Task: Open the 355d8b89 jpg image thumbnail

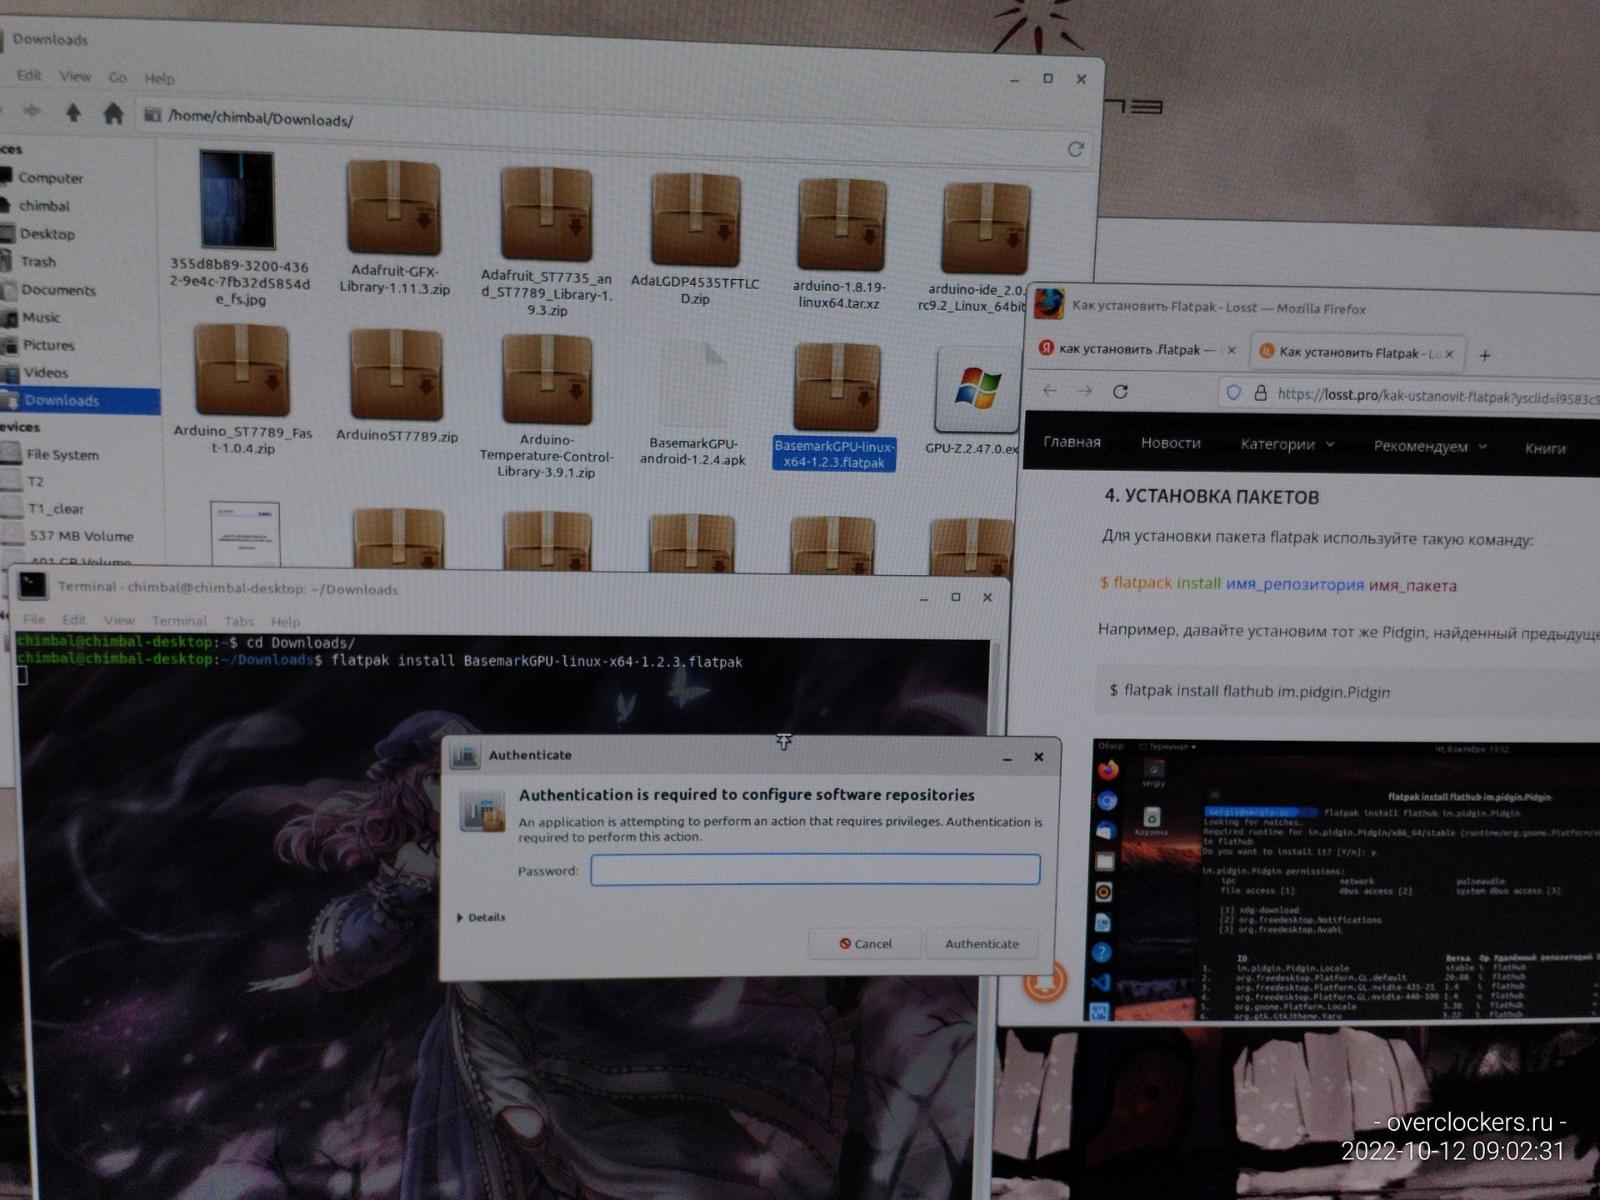Action: coord(237,199)
